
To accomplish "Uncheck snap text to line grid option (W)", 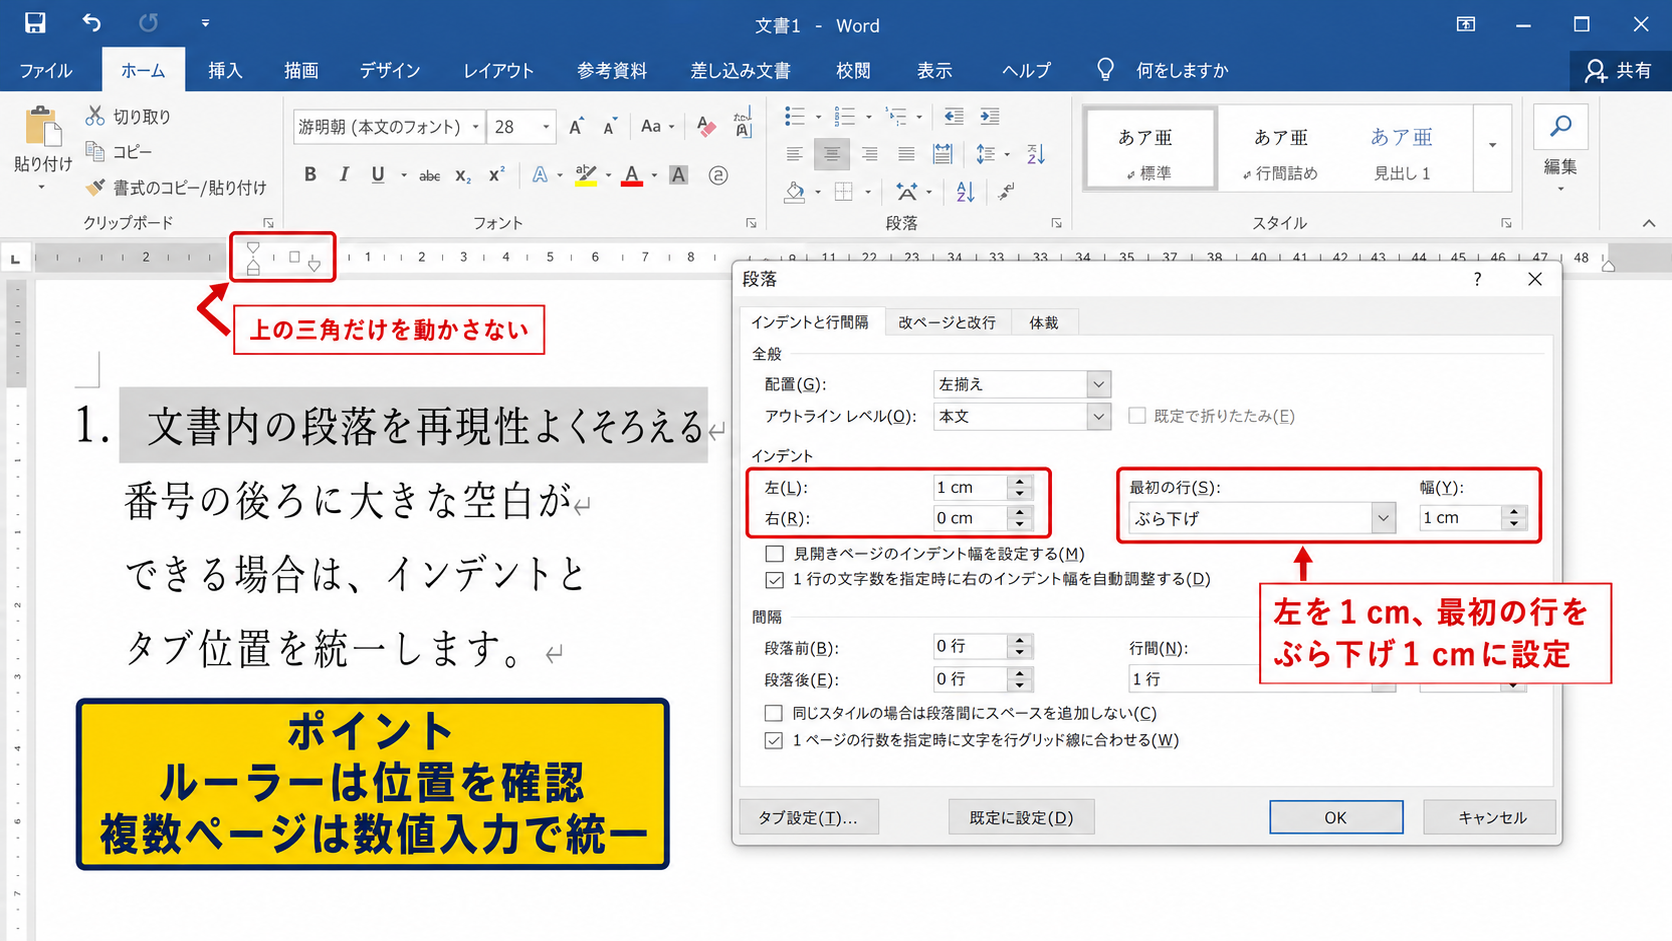I will [773, 740].
